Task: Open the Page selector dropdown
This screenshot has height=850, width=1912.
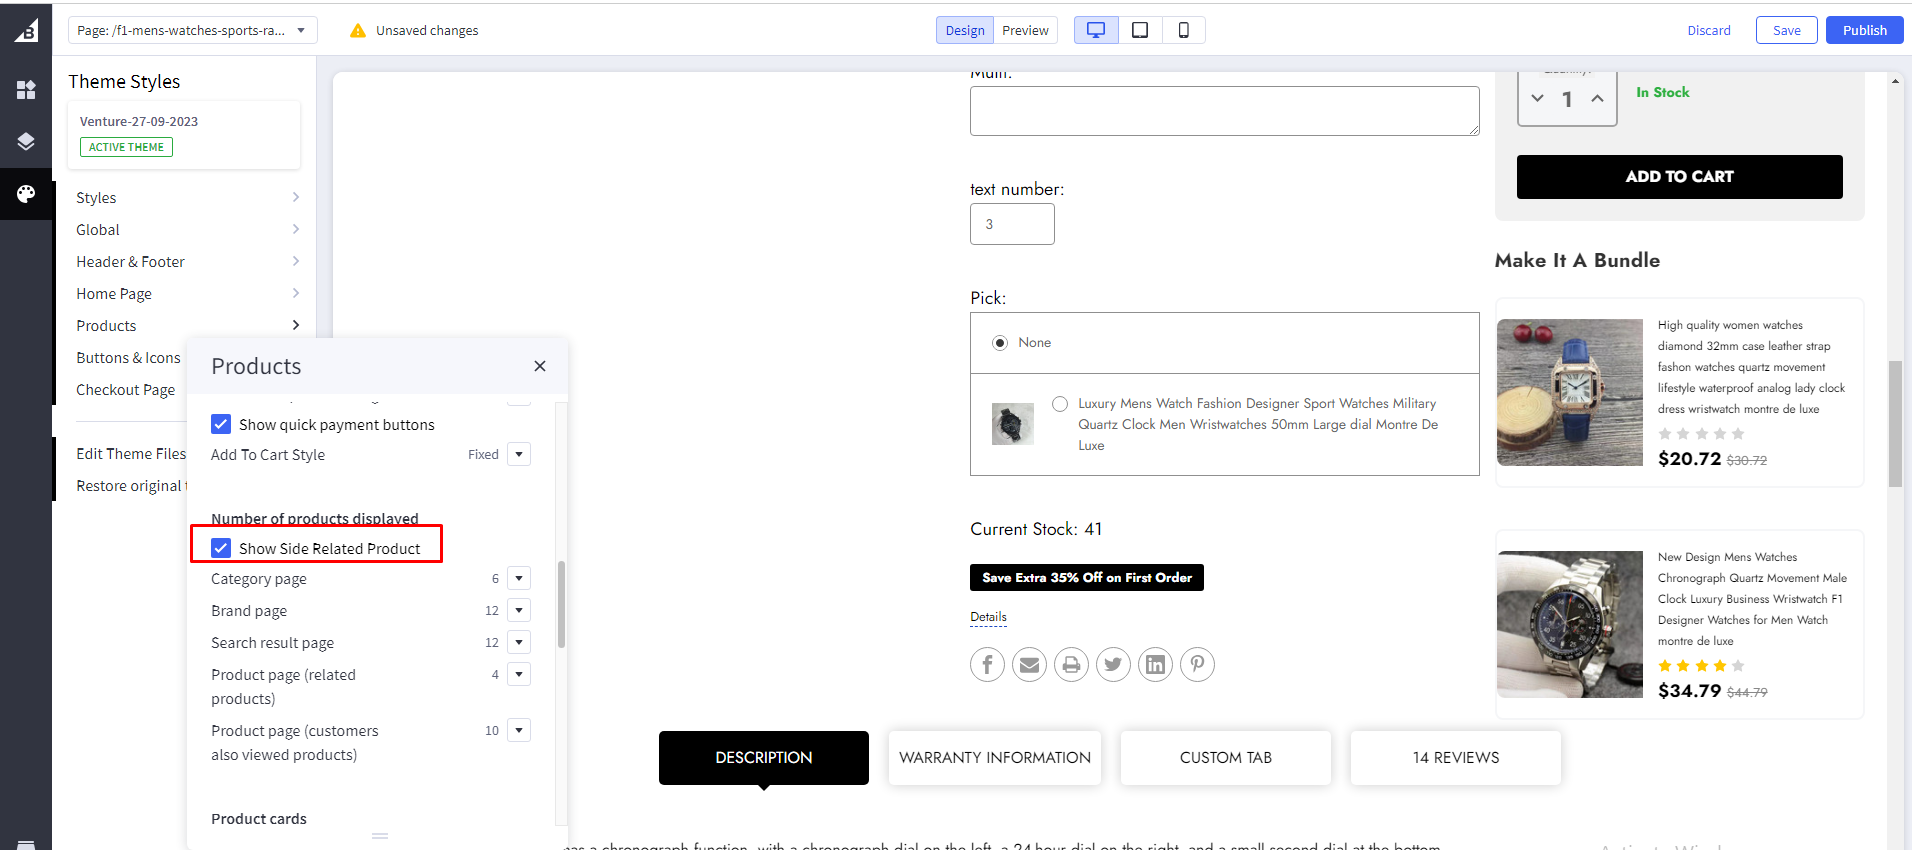Action: coord(193,30)
